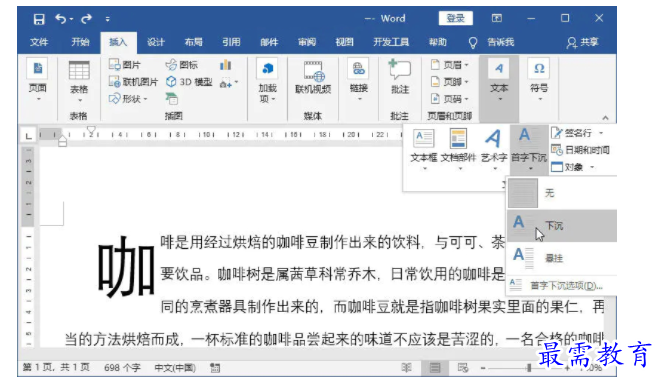660x386 pixels.
Task: Open the 形状 shapes dropdown
Action: (128, 98)
